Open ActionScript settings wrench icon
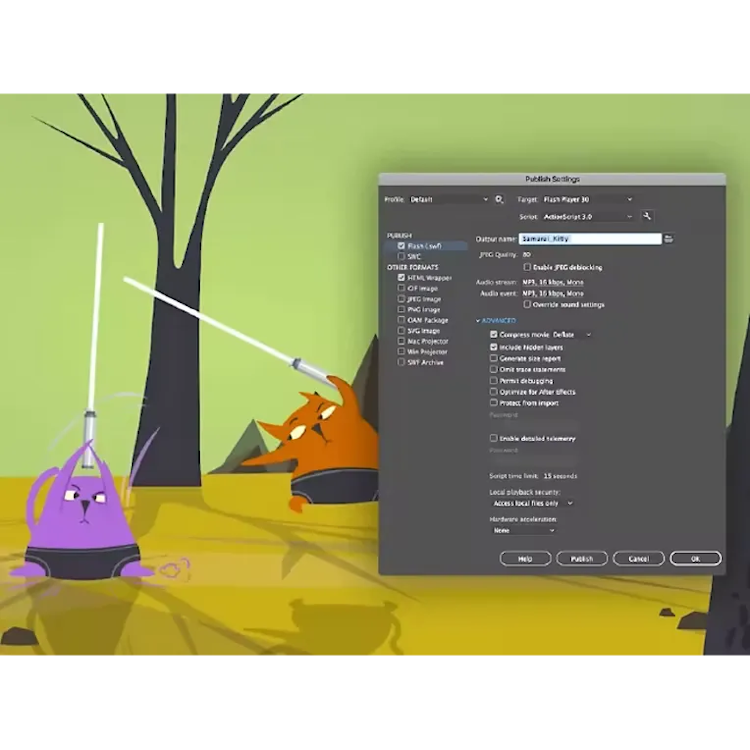Screen dimensions: 750x750 [647, 216]
